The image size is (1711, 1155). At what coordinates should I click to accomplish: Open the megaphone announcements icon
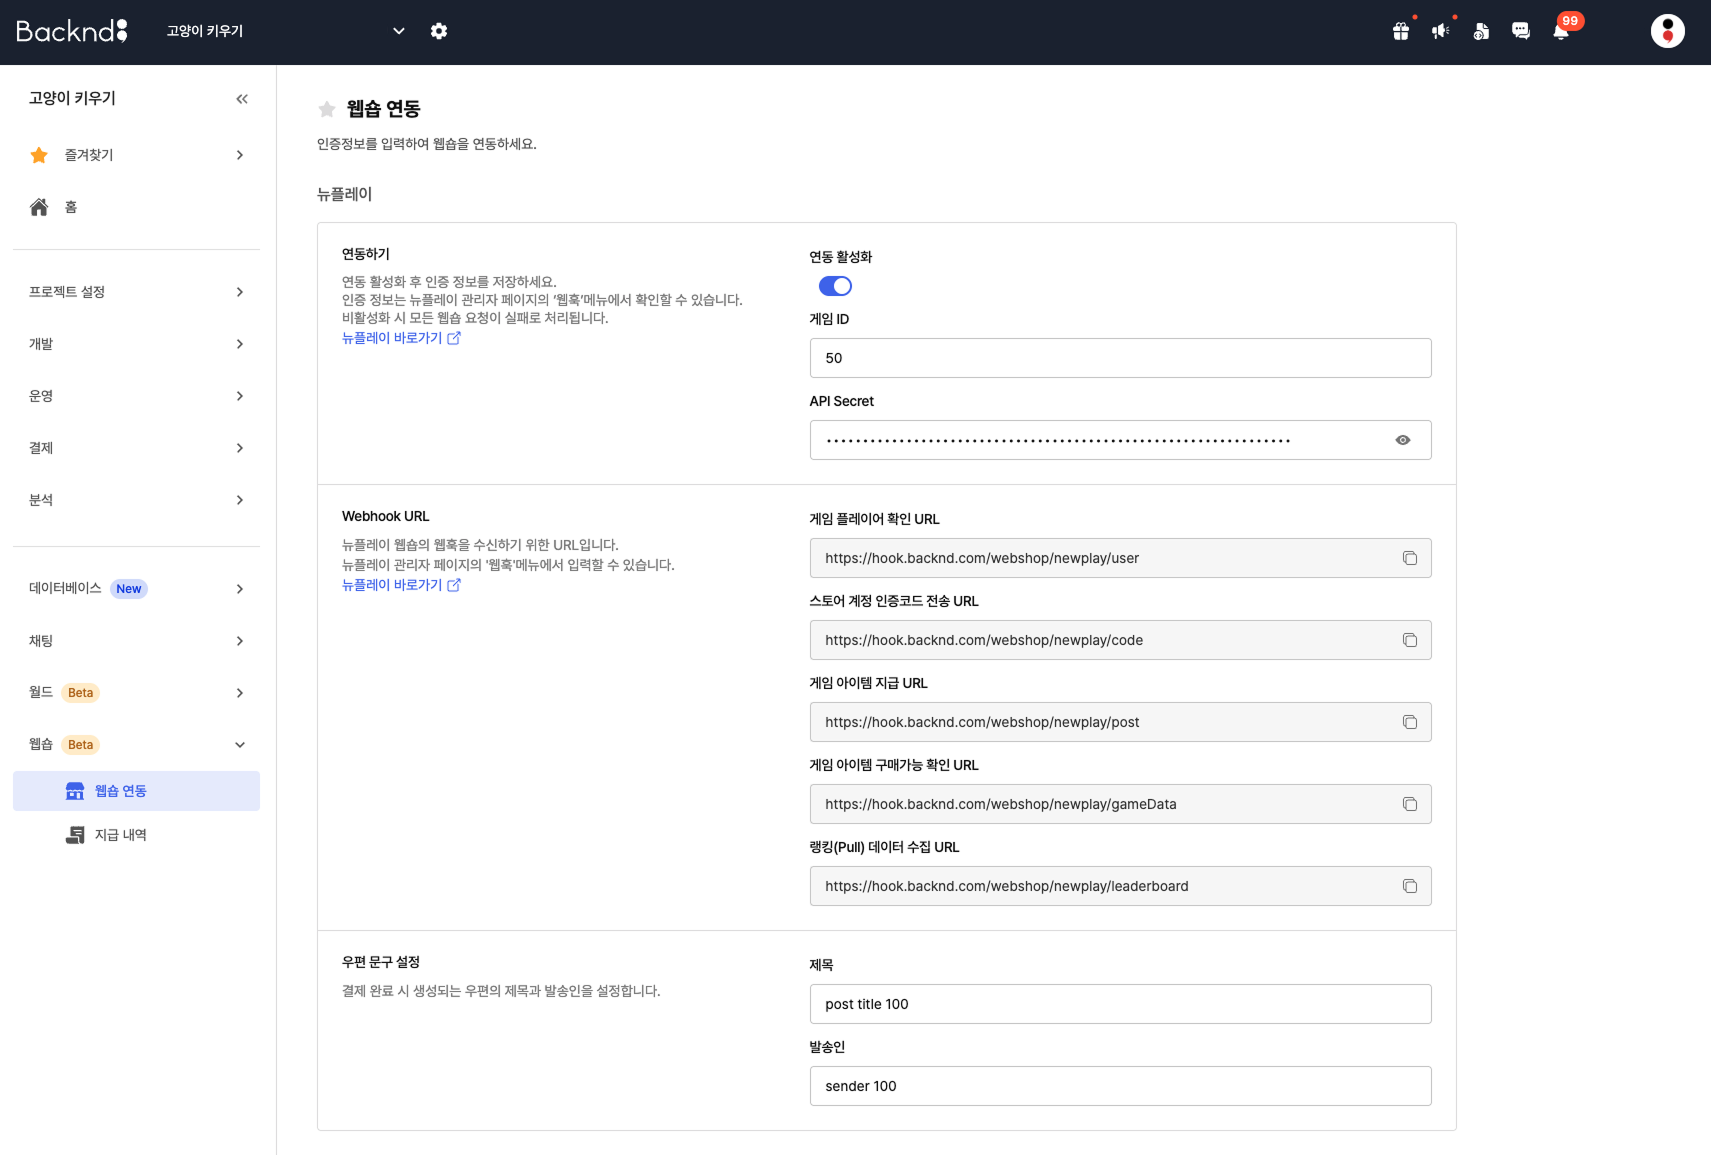(x=1440, y=31)
